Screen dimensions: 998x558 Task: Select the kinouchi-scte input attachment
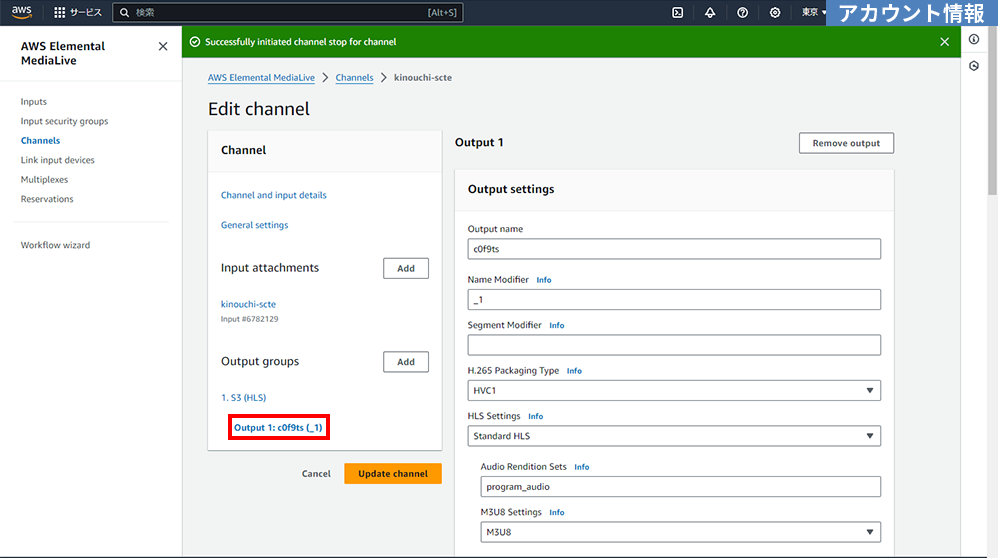coord(248,304)
